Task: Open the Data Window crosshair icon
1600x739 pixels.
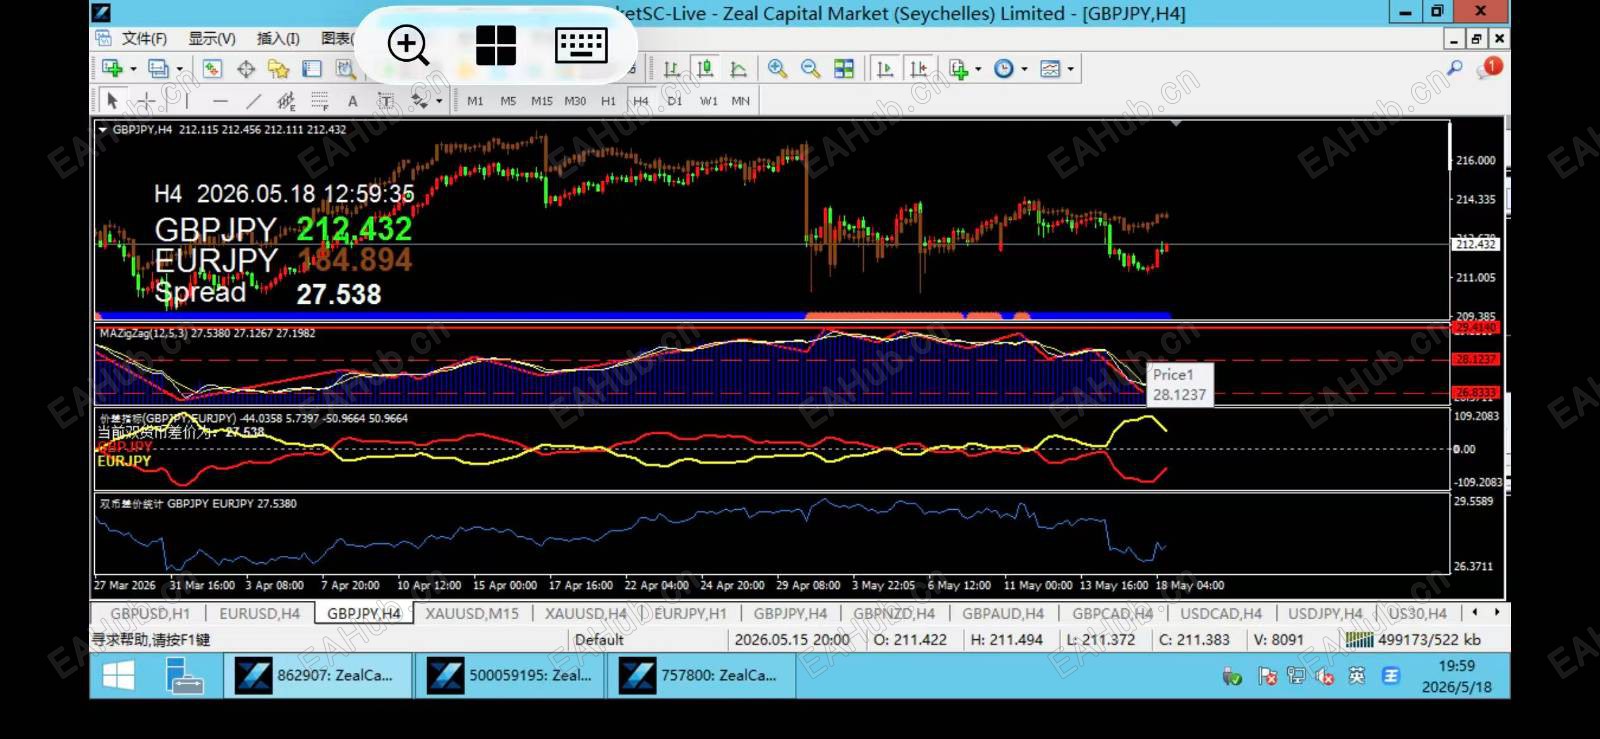Action: 246,68
